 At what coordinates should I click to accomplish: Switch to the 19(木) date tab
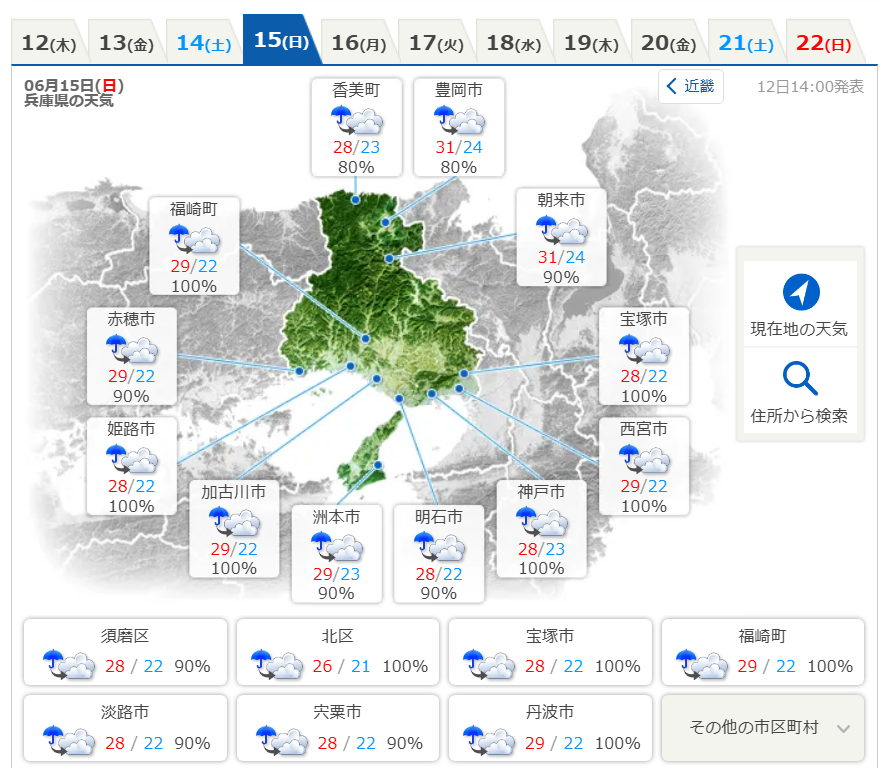click(592, 42)
